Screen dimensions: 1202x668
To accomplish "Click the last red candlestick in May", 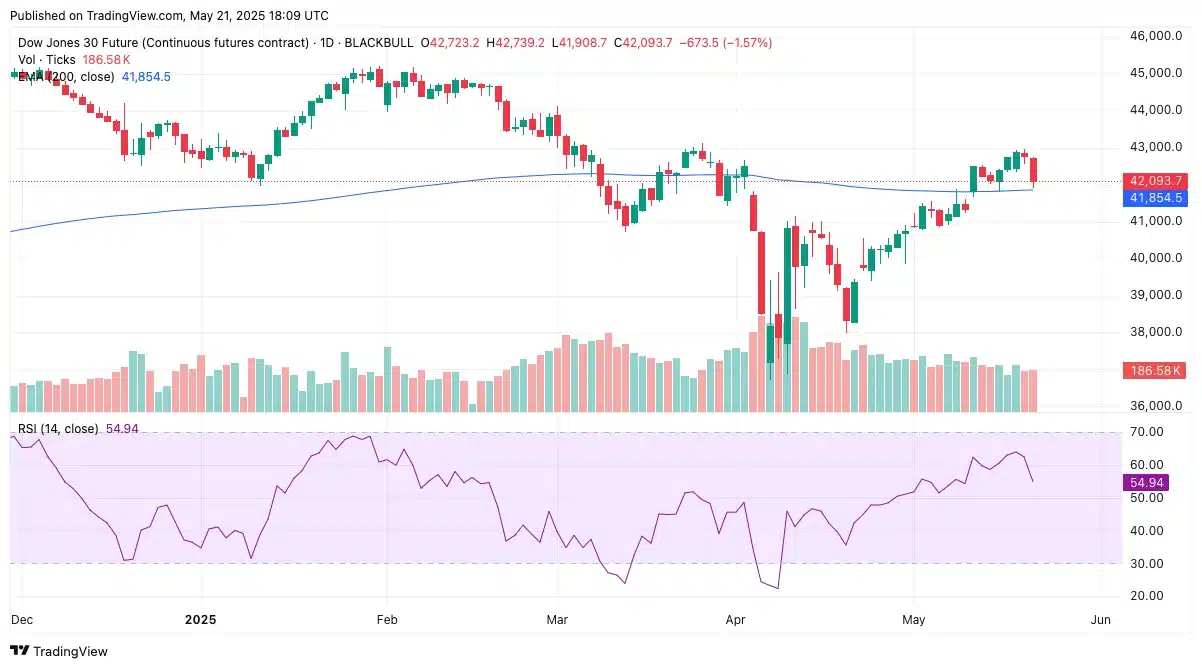I will pyautogui.click(x=1034, y=170).
